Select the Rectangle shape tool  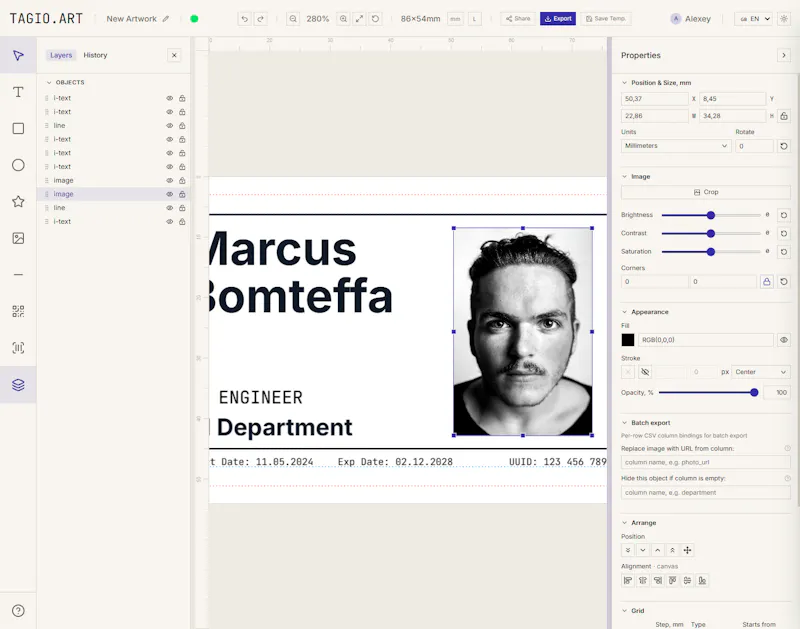point(18,129)
